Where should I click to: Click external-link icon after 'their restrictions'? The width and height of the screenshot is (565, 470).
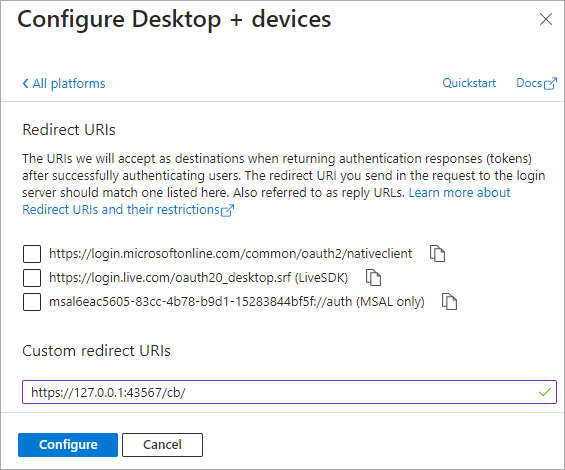tap(227, 210)
